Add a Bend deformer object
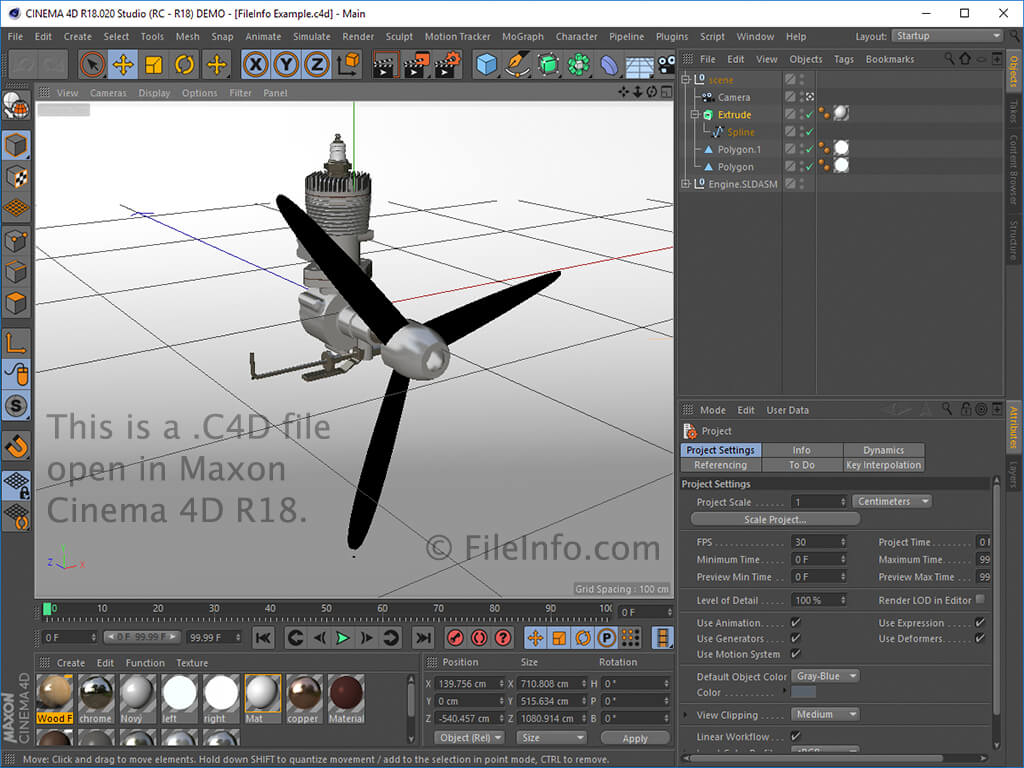1024x768 pixels. (609, 65)
